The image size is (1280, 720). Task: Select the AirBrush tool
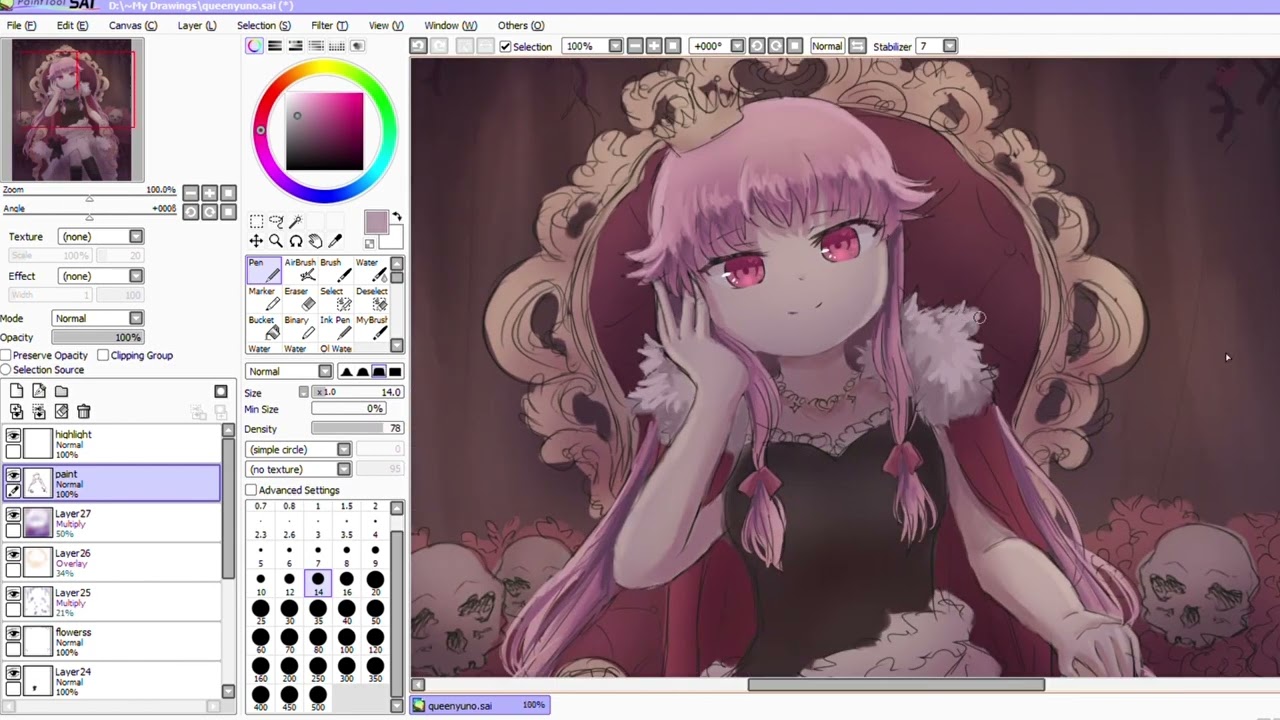(x=300, y=270)
